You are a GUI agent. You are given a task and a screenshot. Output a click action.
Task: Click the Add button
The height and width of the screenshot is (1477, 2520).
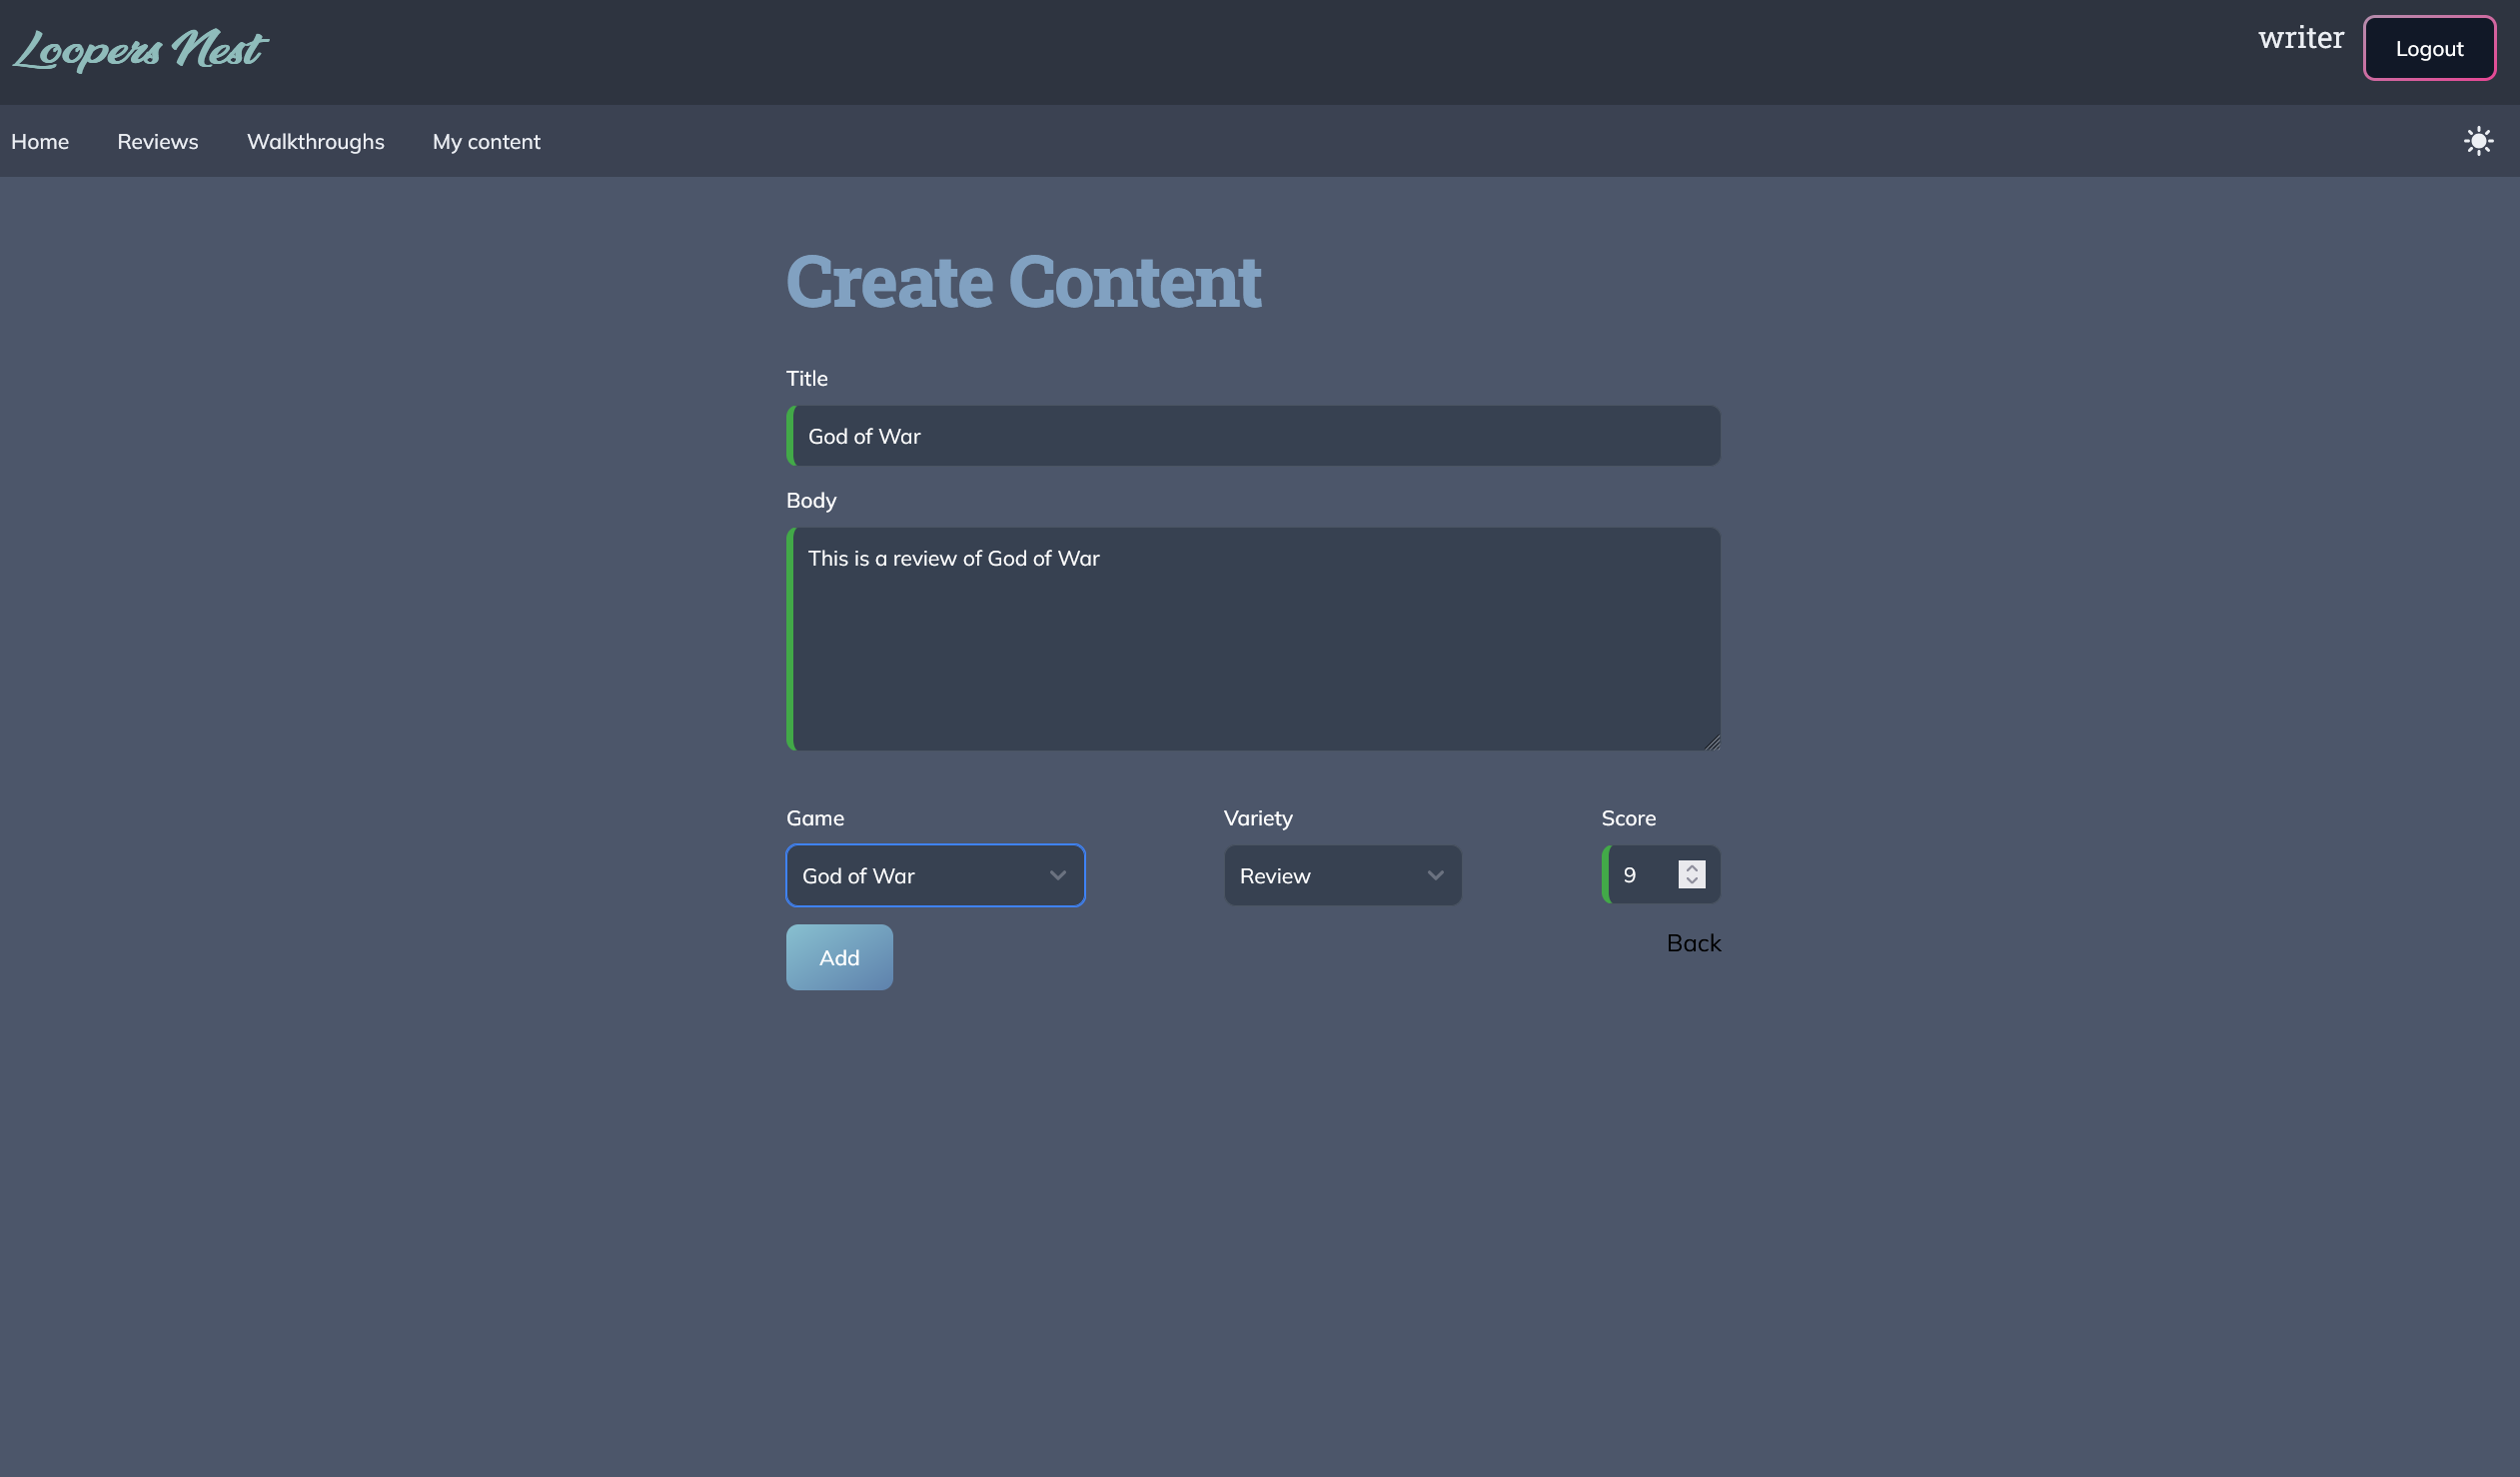coord(838,957)
